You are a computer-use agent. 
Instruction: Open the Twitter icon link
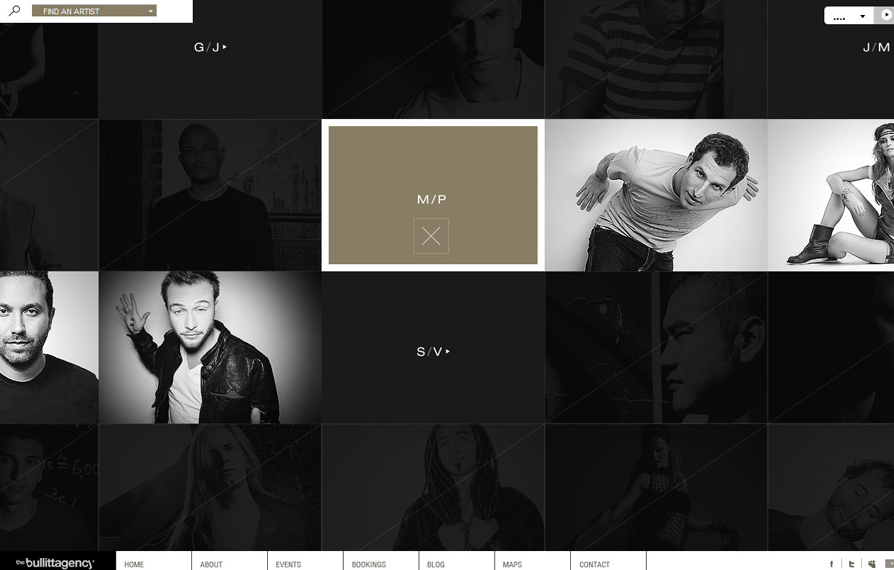(x=851, y=564)
